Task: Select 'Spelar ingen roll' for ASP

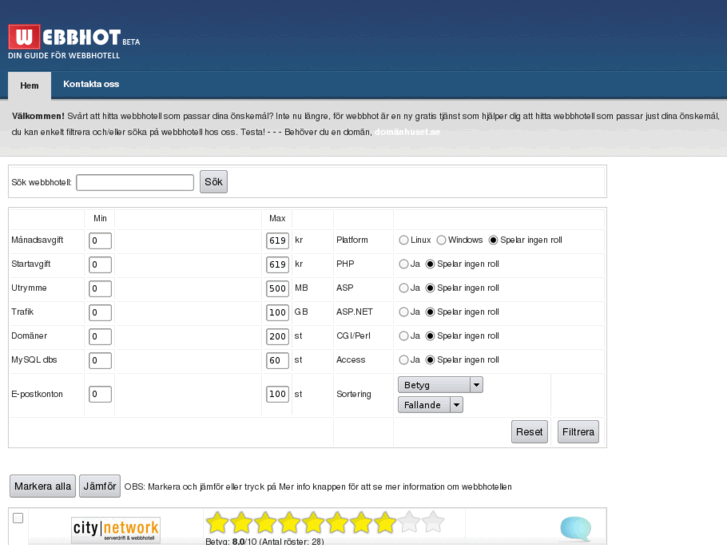Action: [x=430, y=288]
